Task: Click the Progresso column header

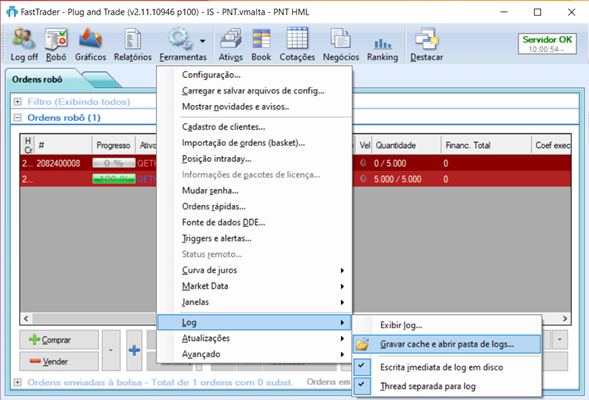Action: [x=113, y=145]
